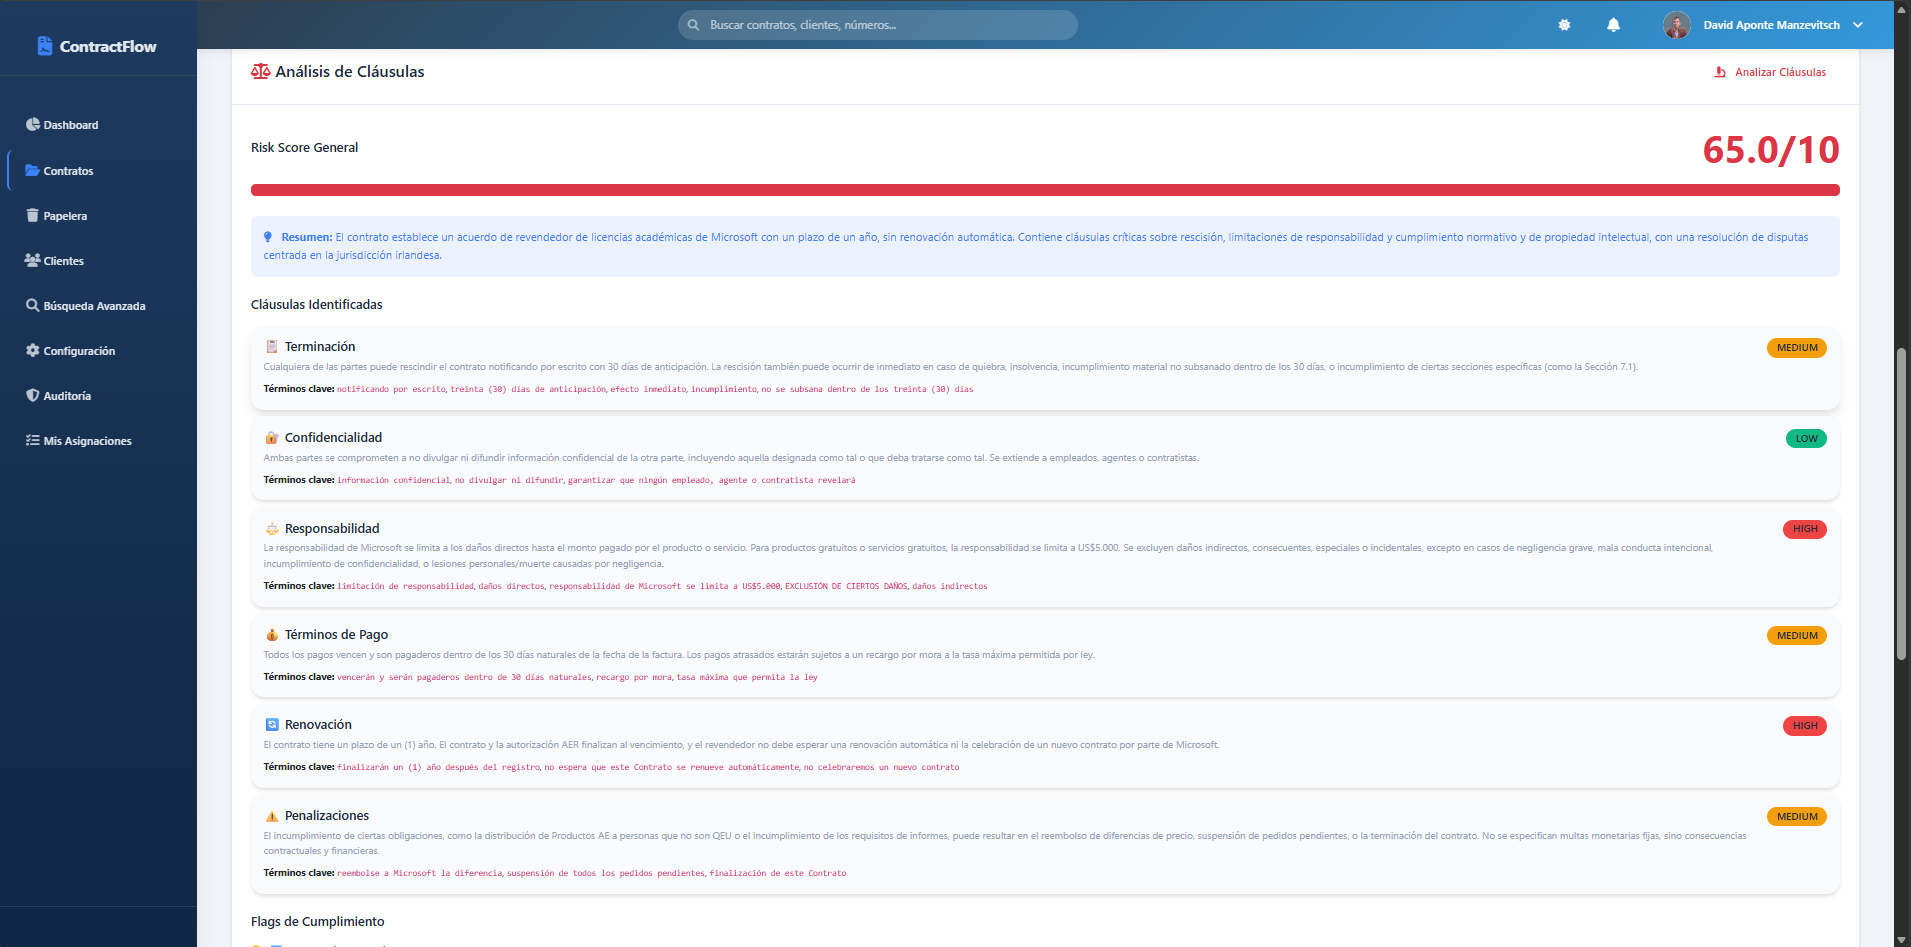Screen dimensions: 1911x947
Task: Click the Auditoría shield icon
Action: click(x=33, y=395)
